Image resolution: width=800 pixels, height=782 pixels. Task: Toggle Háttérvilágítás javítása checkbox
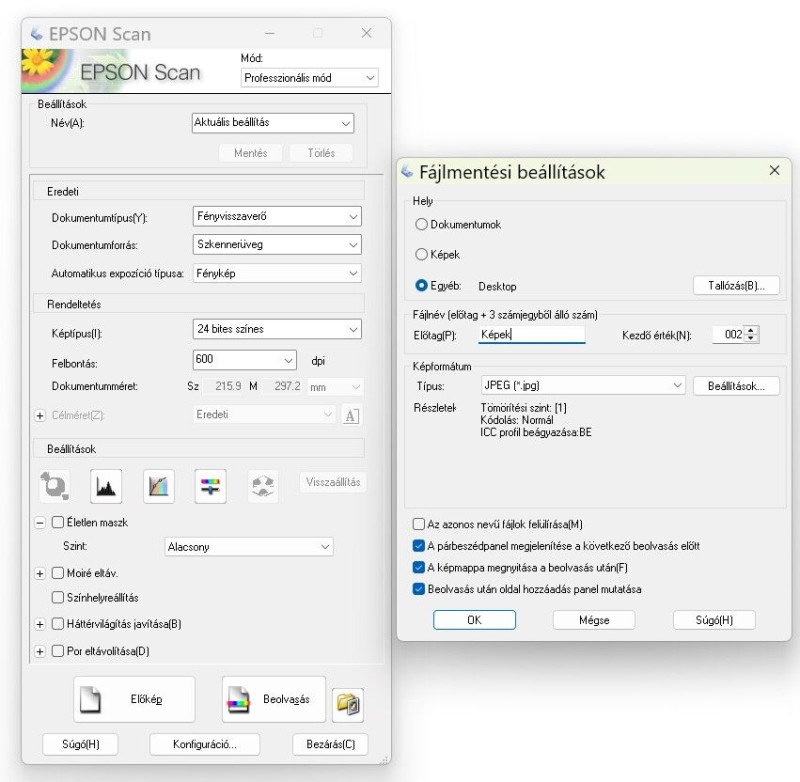[x=58, y=623]
